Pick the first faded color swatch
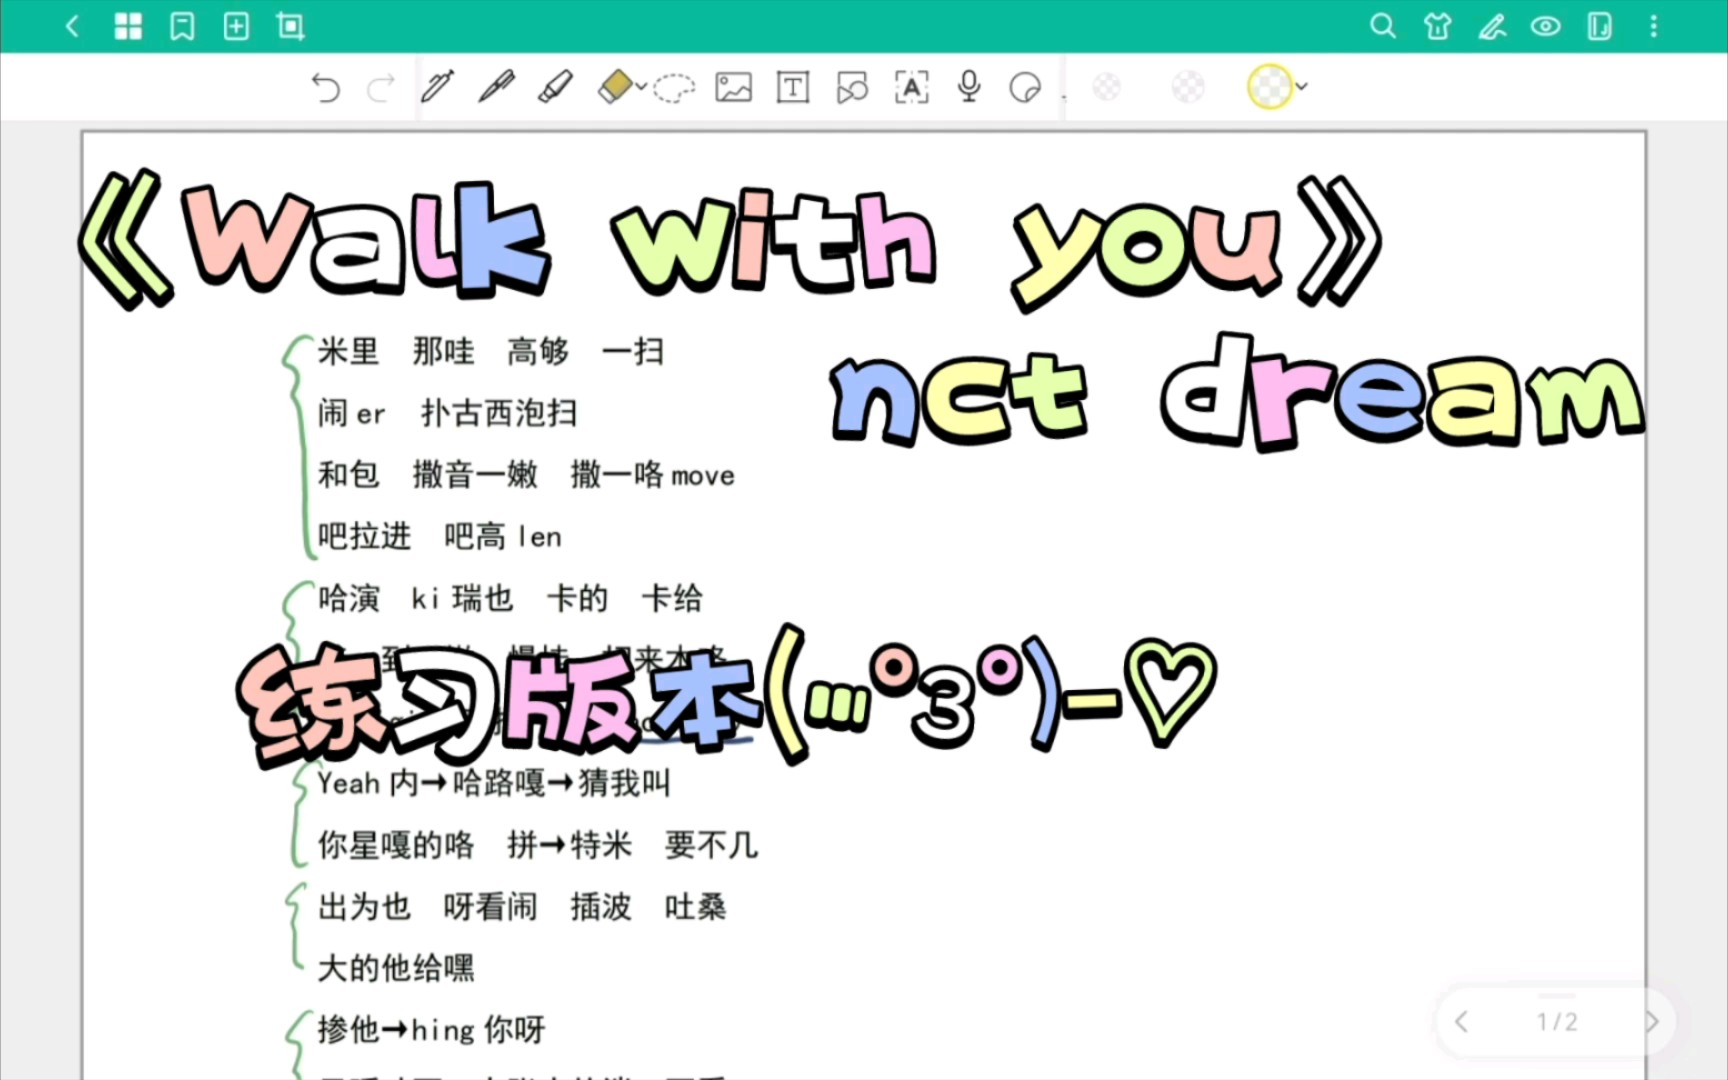This screenshot has height=1080, width=1728. pos(1106,87)
